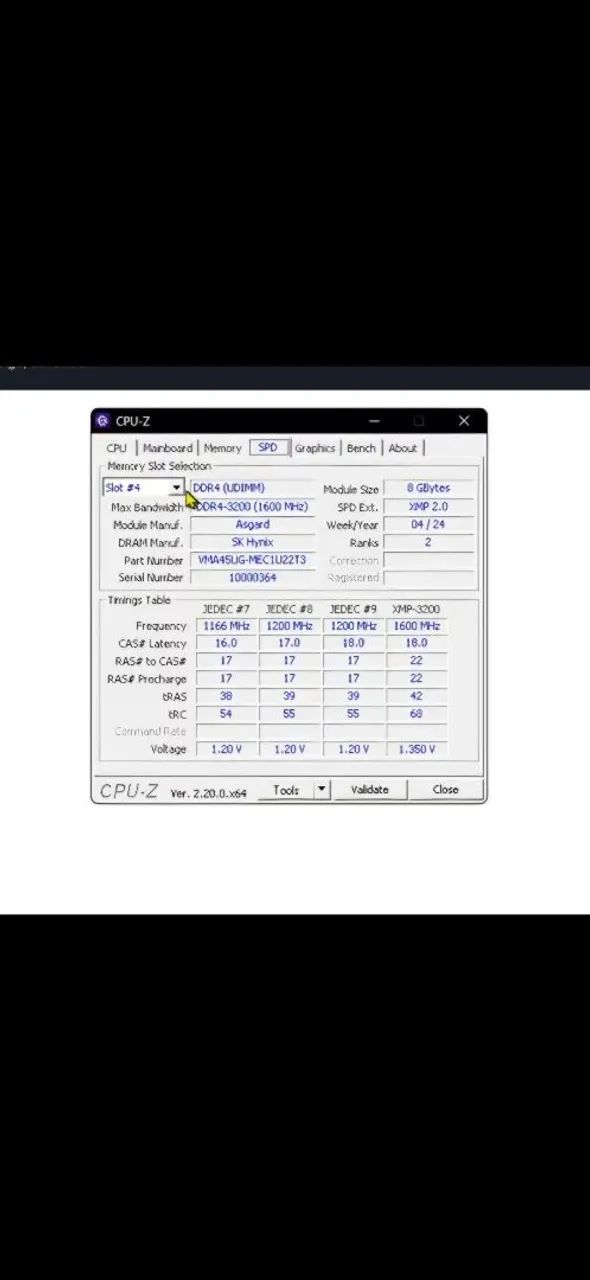Select the tRAS value 38

point(226,696)
